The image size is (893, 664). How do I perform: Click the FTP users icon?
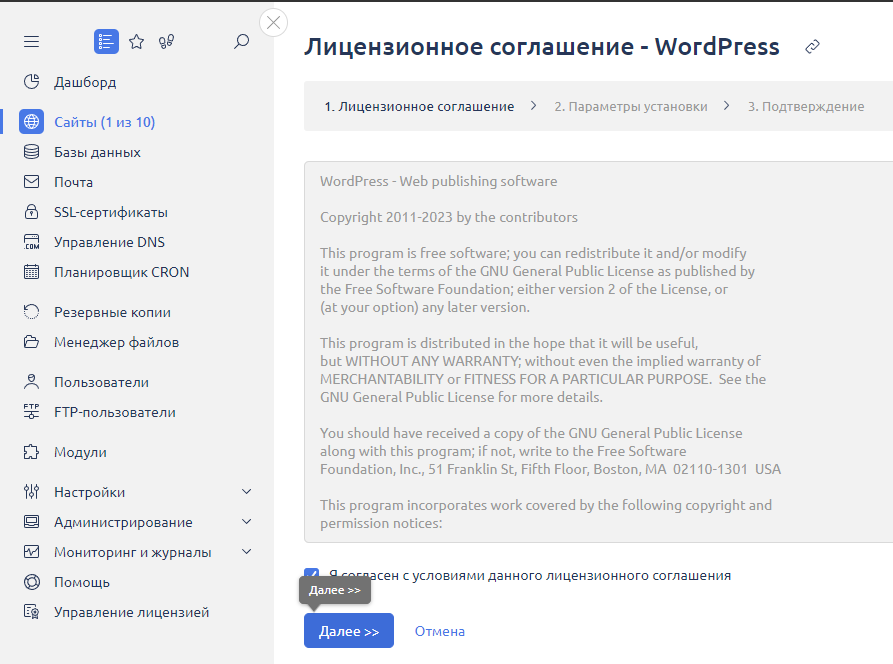(31, 412)
